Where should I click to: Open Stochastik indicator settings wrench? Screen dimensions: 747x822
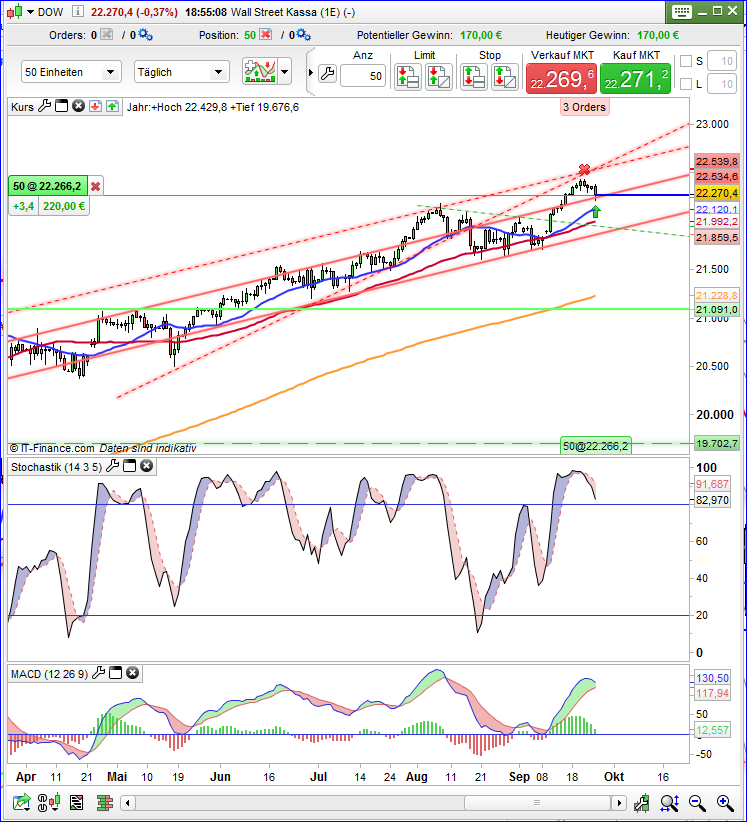(113, 466)
